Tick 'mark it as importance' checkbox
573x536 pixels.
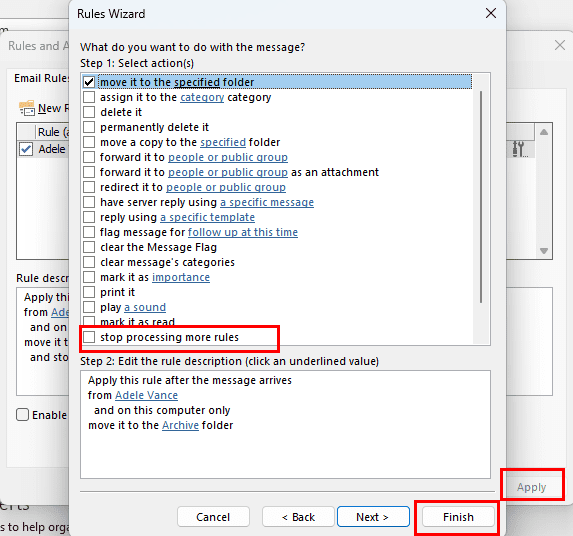pos(89,277)
